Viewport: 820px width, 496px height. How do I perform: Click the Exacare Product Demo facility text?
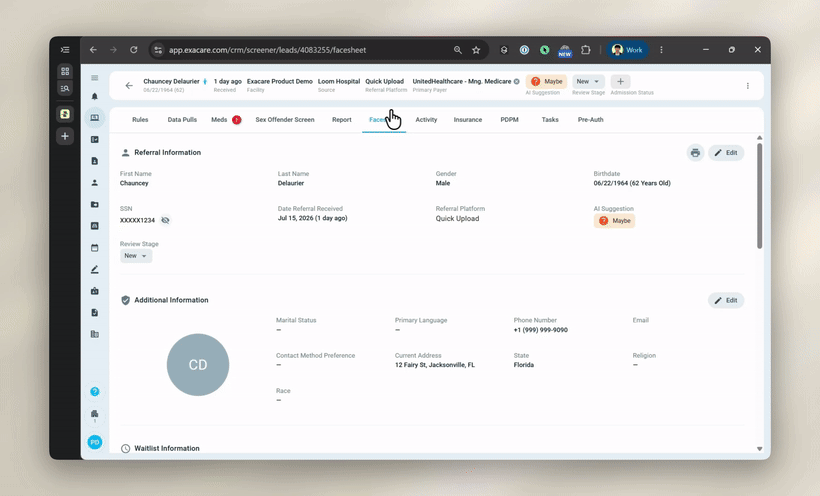click(280, 81)
